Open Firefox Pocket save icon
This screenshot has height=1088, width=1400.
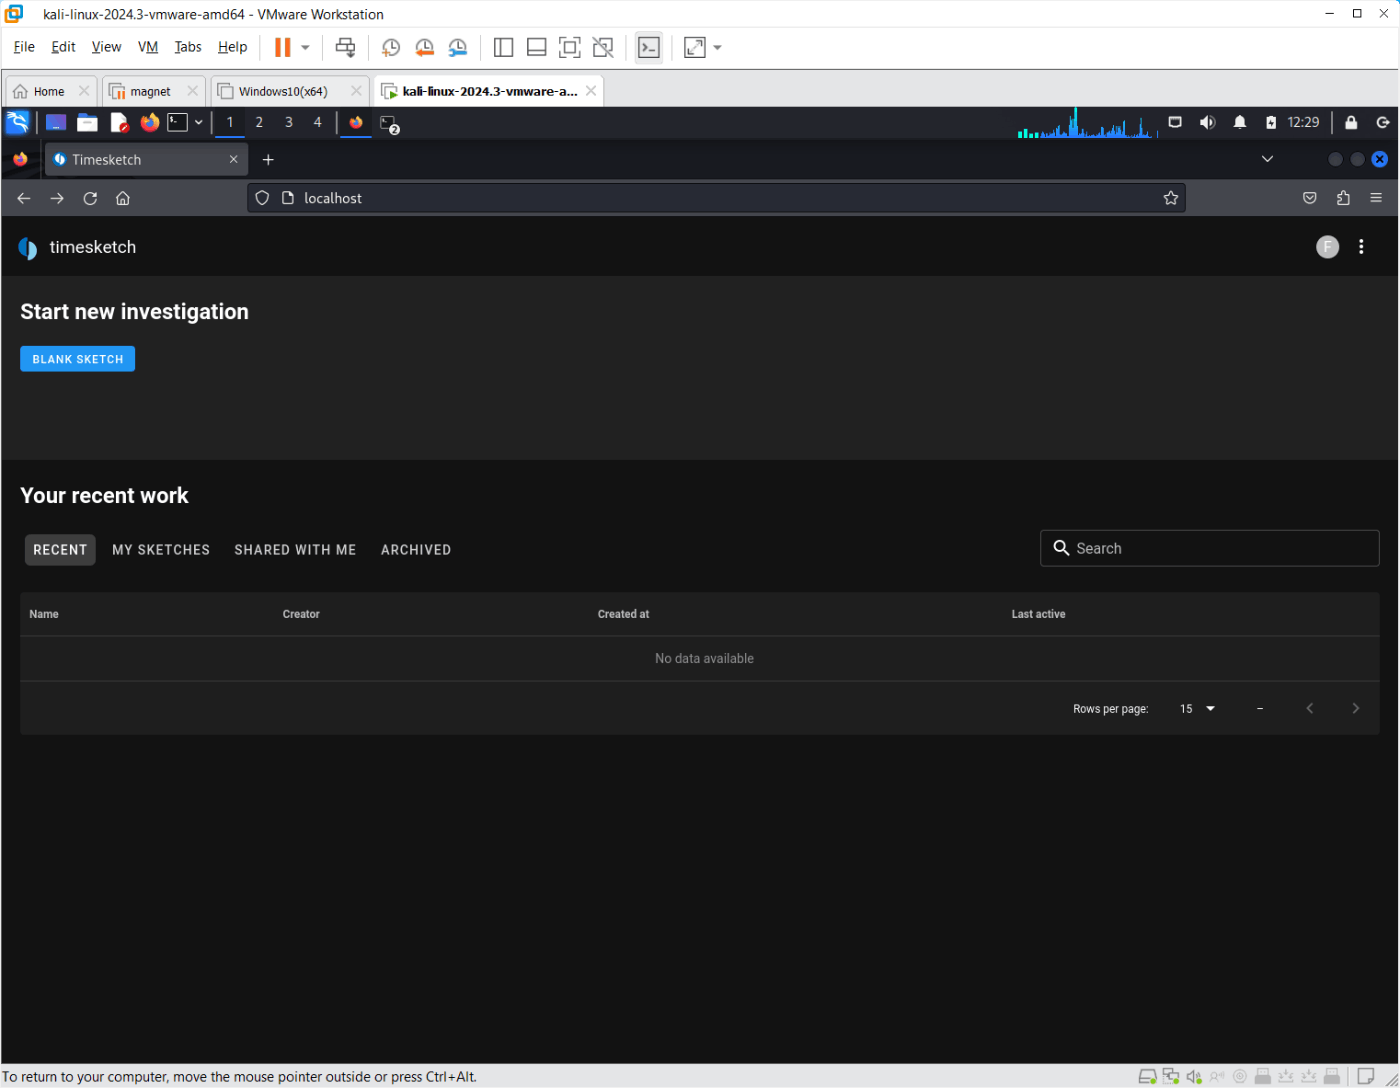tap(1310, 198)
